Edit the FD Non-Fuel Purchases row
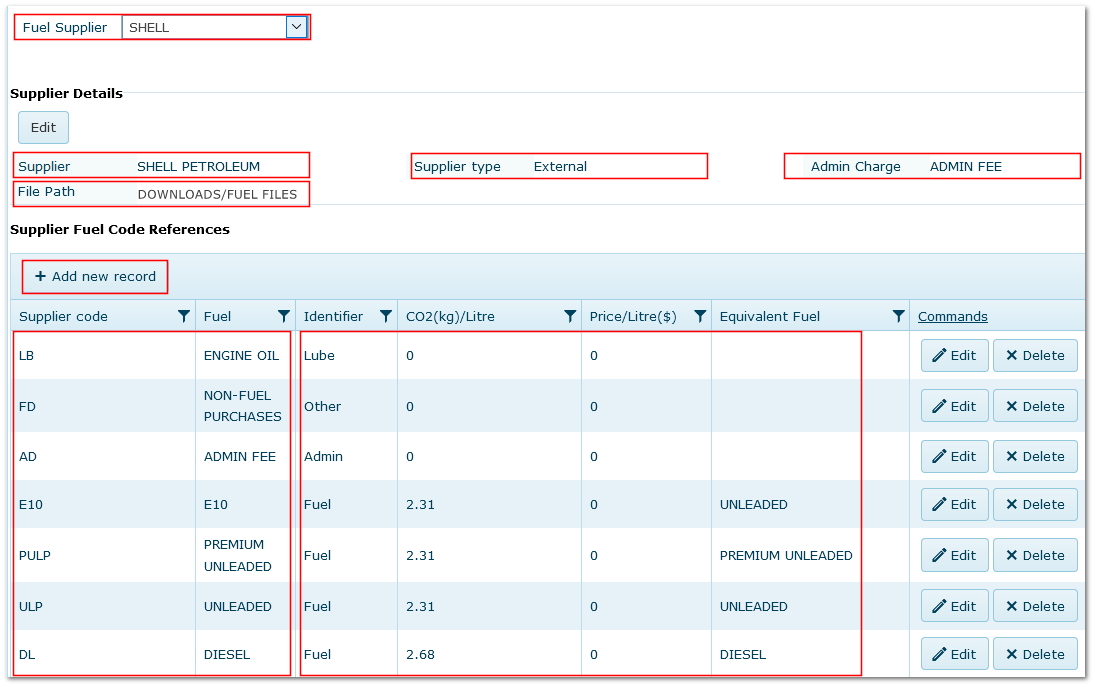 tap(955, 406)
